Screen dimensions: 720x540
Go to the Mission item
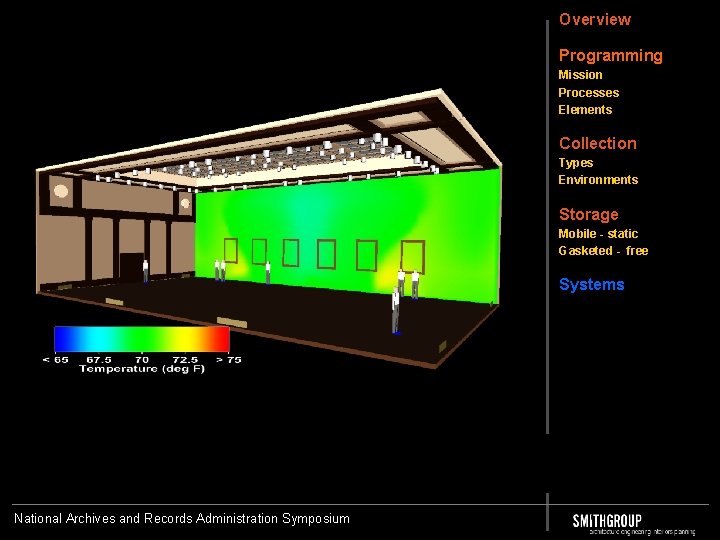point(580,75)
